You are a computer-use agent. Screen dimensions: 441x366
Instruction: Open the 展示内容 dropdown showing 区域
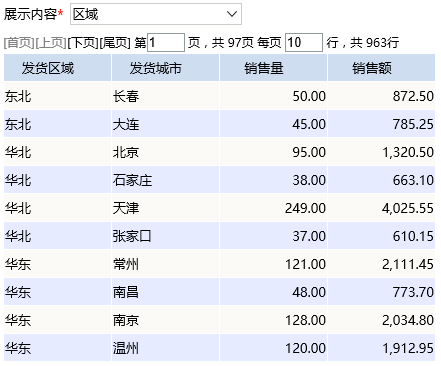(x=156, y=14)
